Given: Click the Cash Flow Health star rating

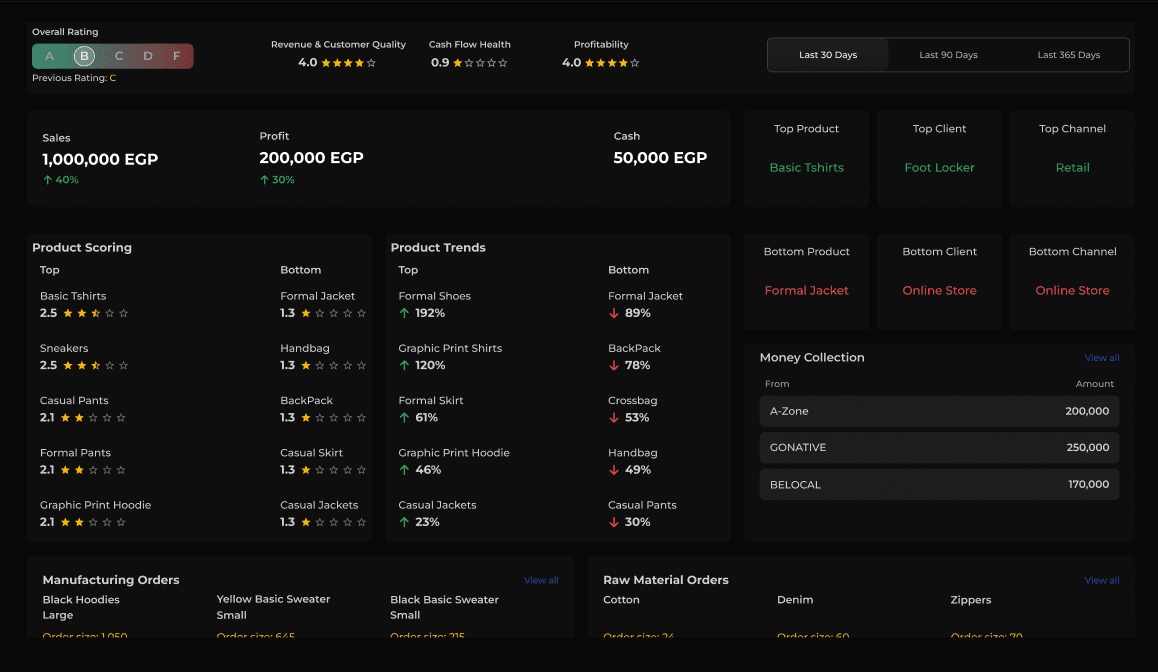Looking at the screenshot, I should click(x=480, y=63).
